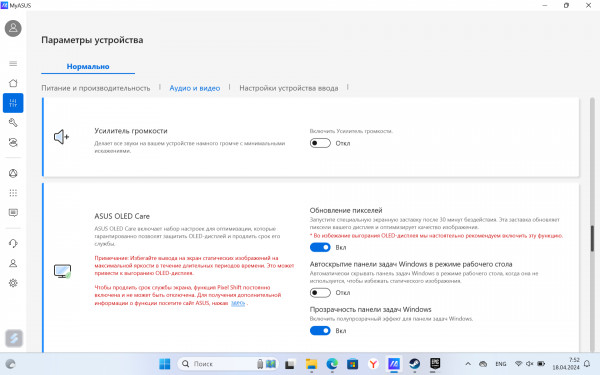The width and height of the screenshot is (600, 375).
Task: Launch Microsoft Edge from taskbar
Action: [332, 364]
